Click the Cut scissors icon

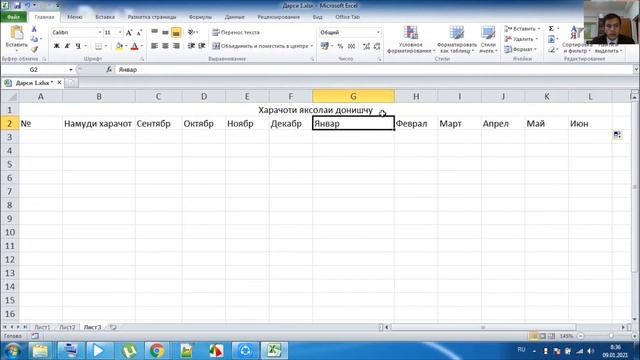click(34, 29)
